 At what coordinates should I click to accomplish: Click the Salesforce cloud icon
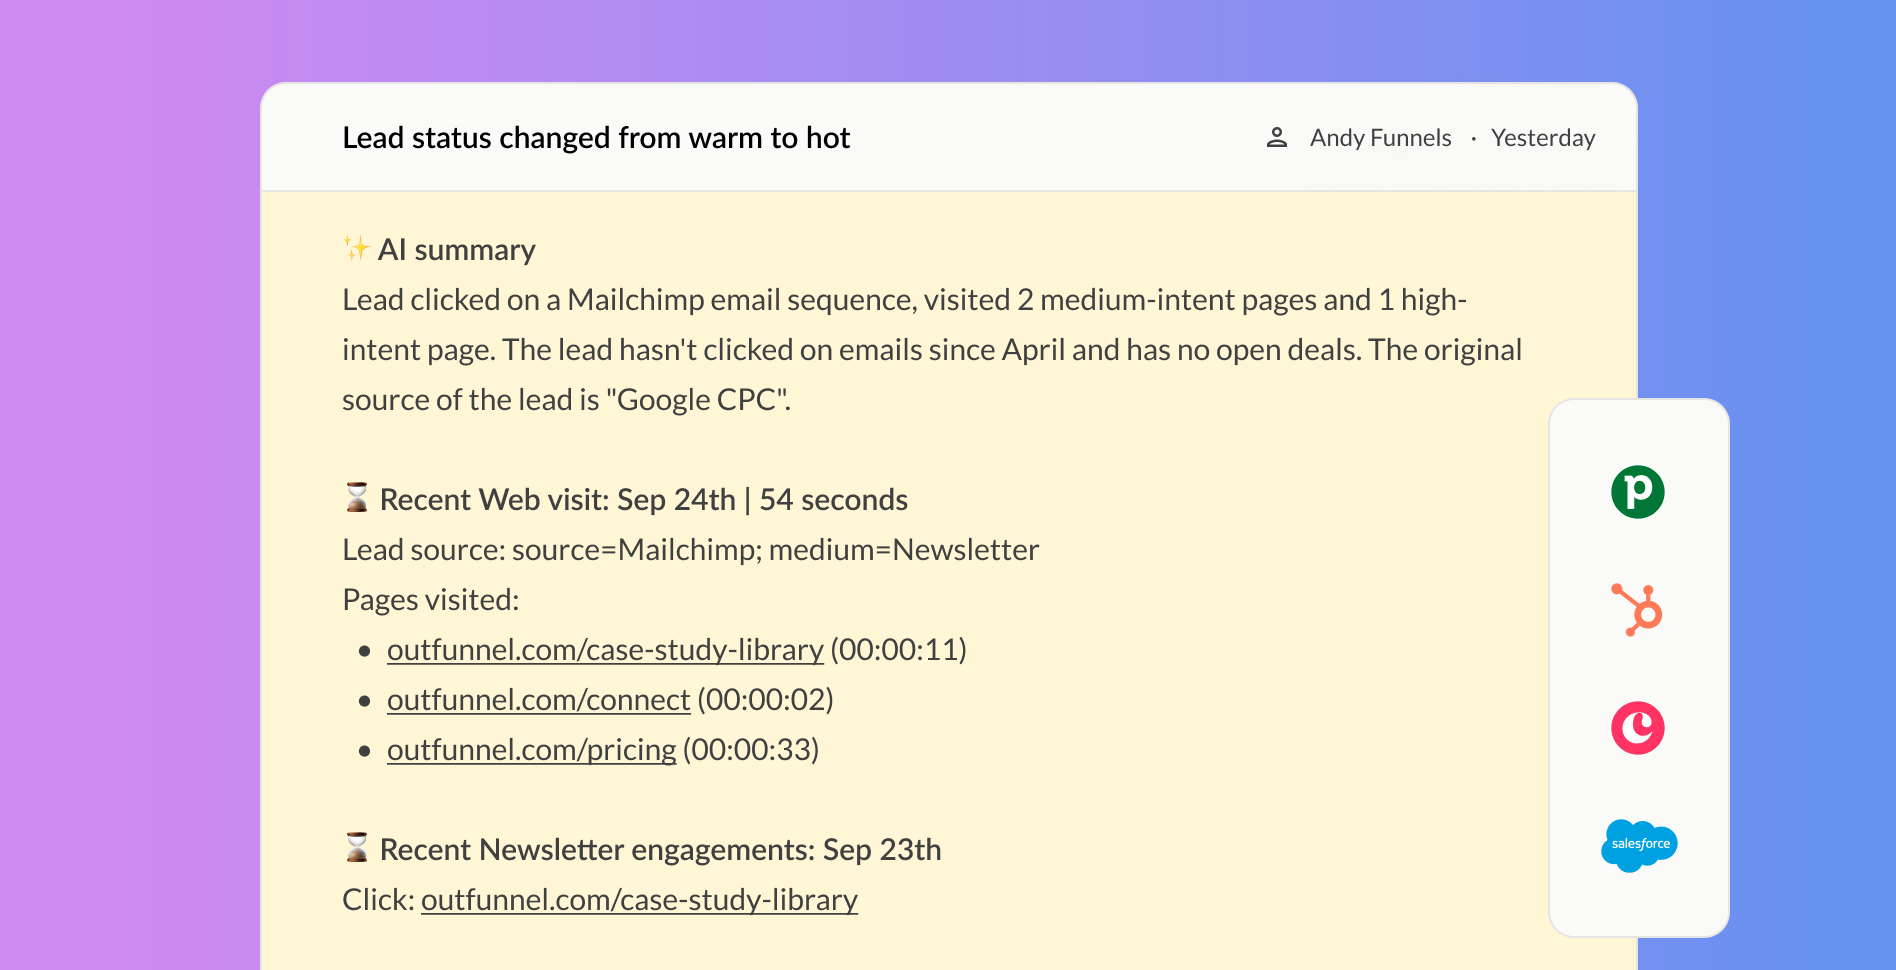(1638, 845)
